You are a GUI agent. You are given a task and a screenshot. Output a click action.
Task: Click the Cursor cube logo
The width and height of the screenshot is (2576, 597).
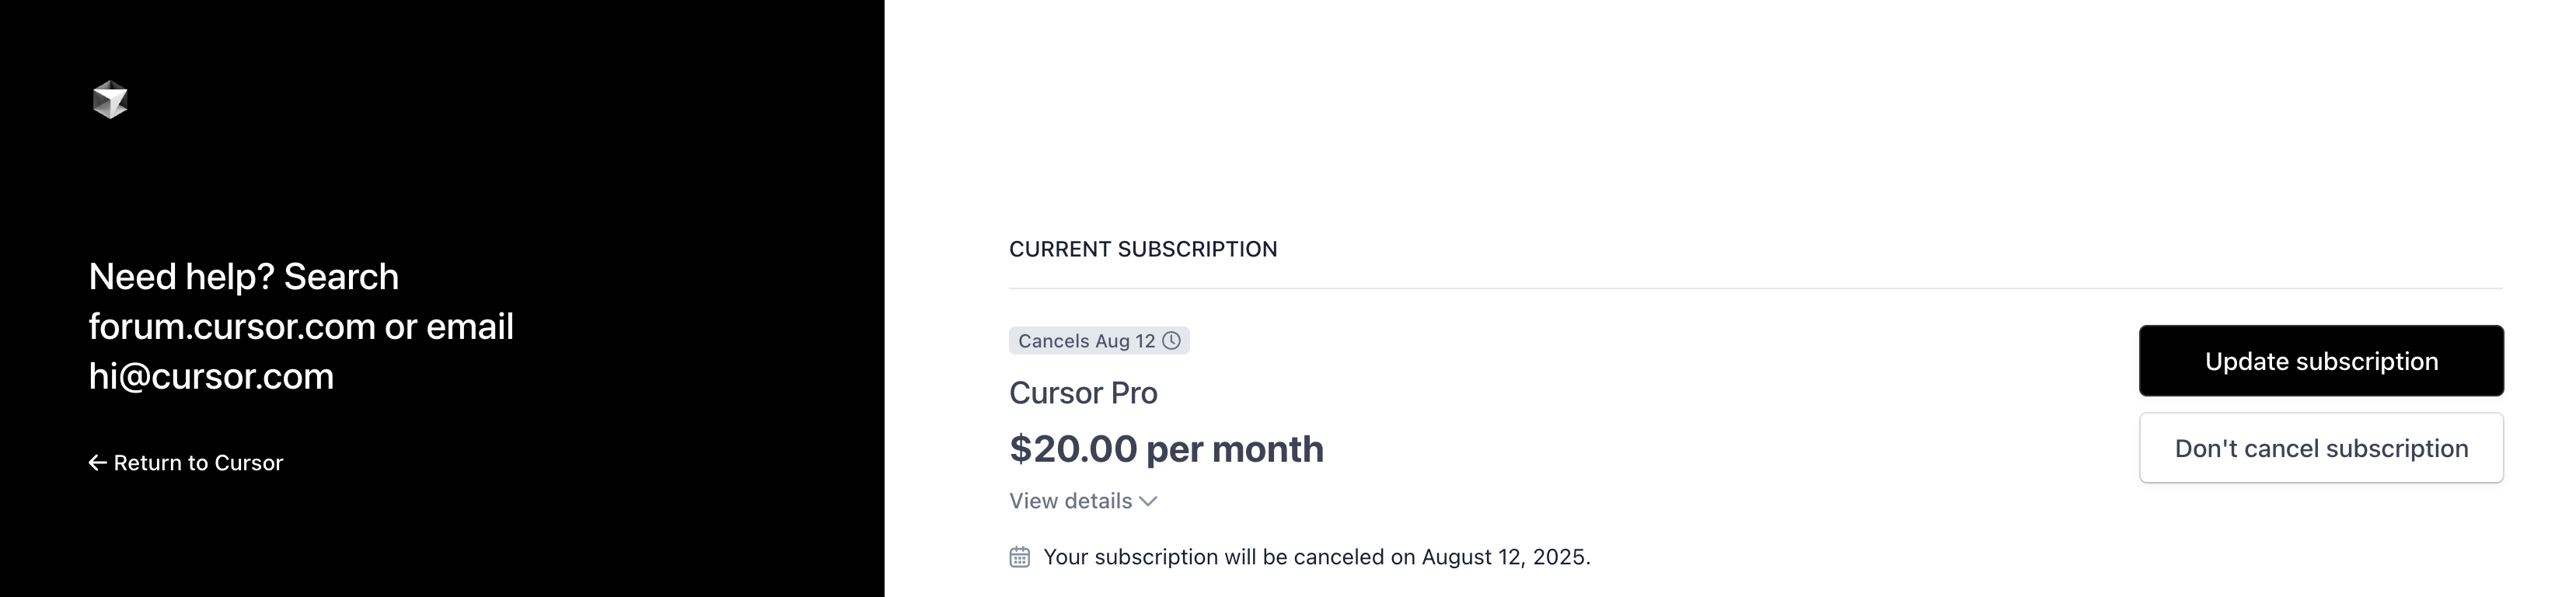[110, 100]
